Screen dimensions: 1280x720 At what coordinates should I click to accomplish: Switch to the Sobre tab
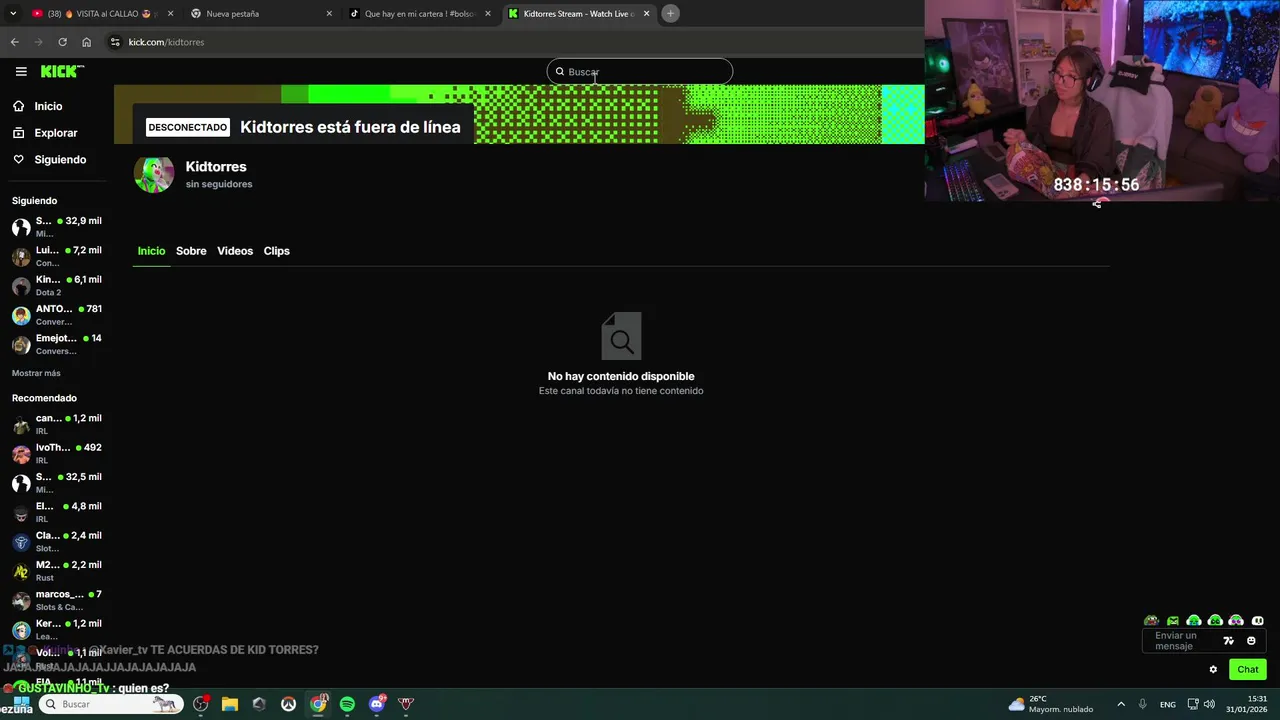coord(191,251)
